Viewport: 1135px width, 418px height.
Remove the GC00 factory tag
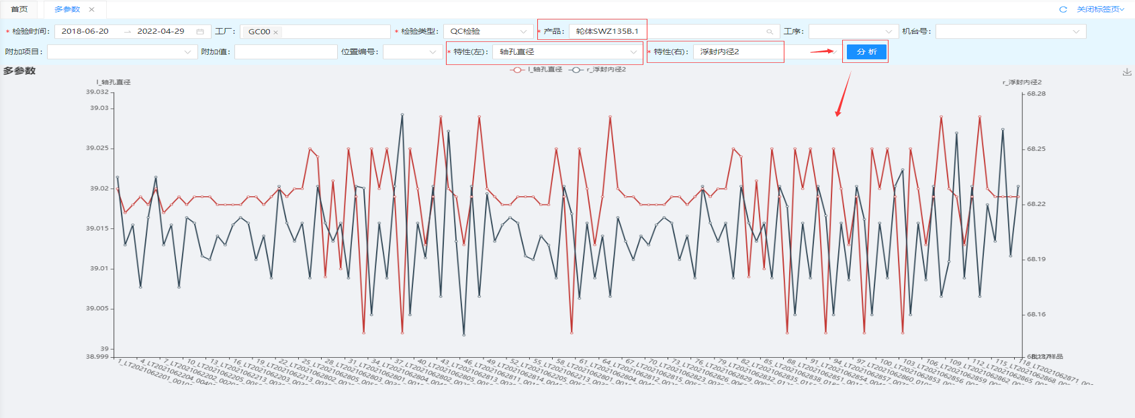pos(276,32)
